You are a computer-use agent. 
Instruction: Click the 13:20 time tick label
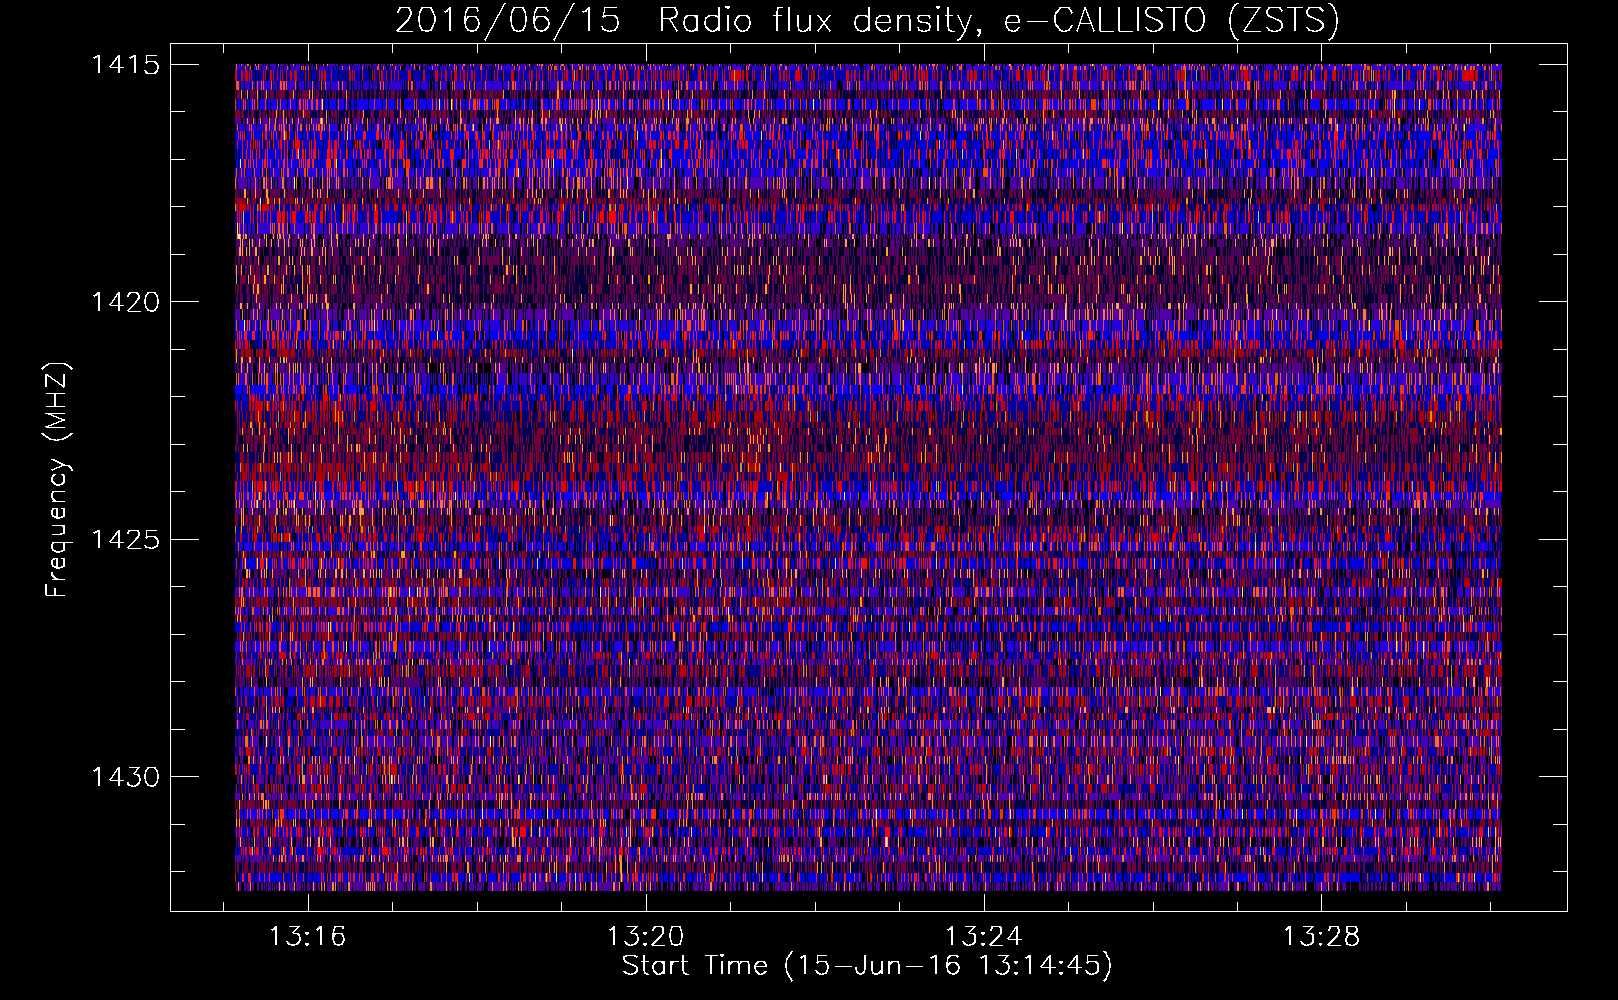646,937
